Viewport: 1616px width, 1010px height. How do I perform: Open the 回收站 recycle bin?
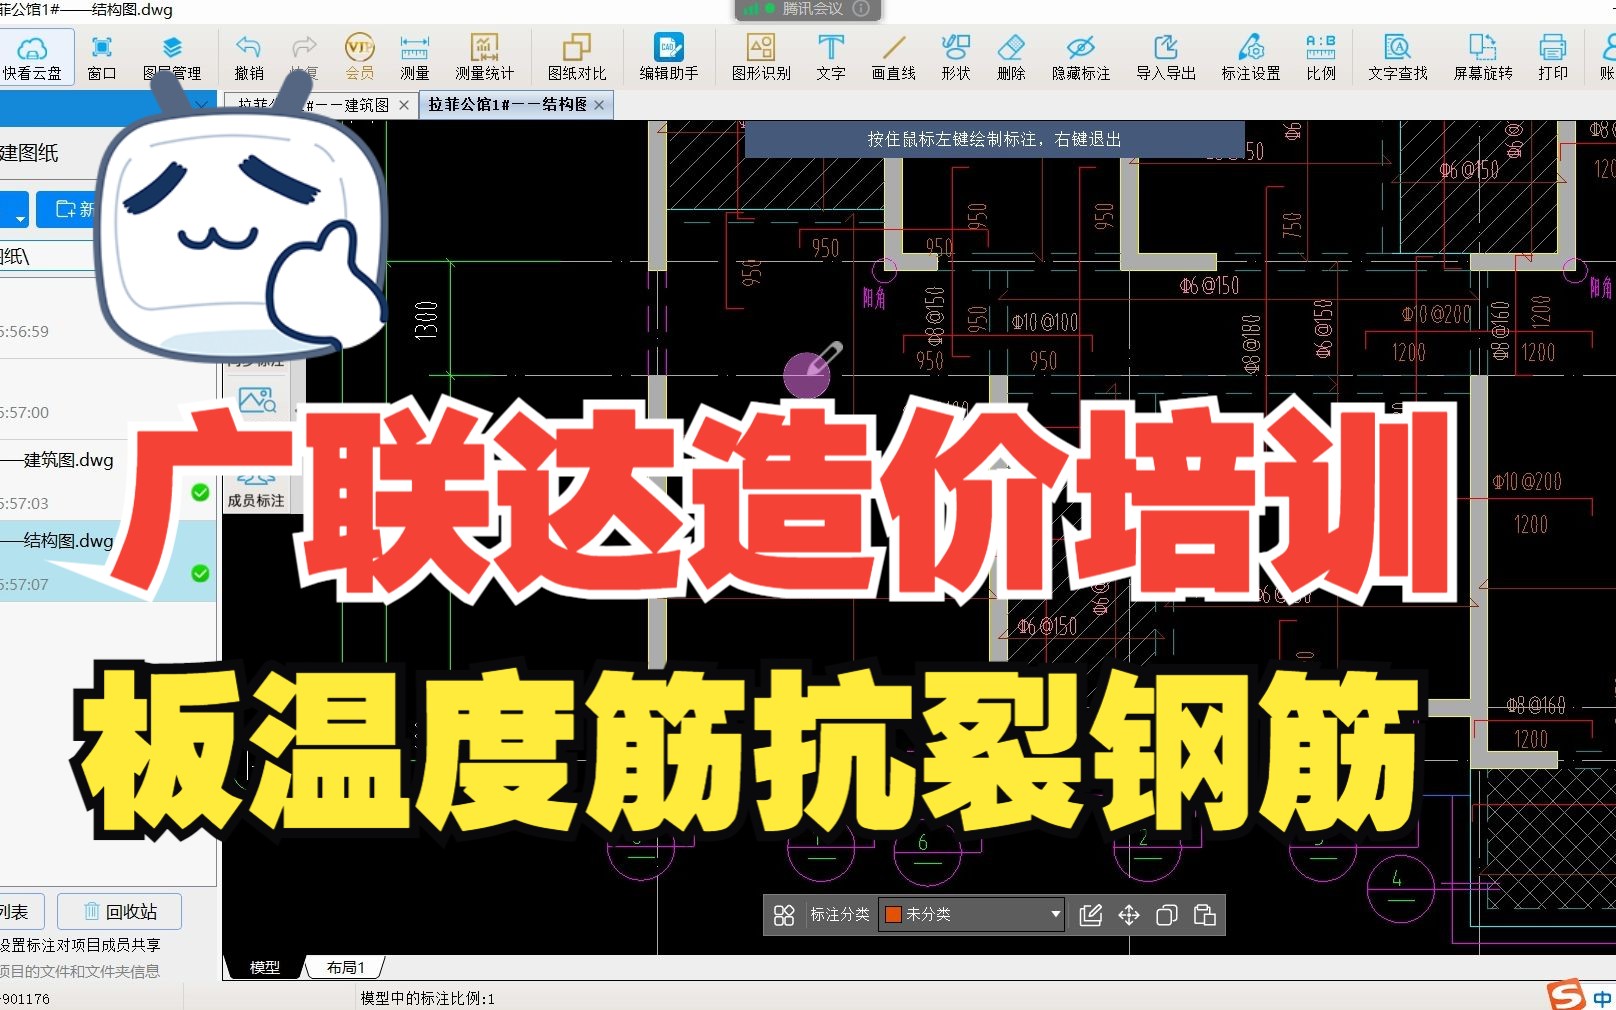tap(120, 911)
